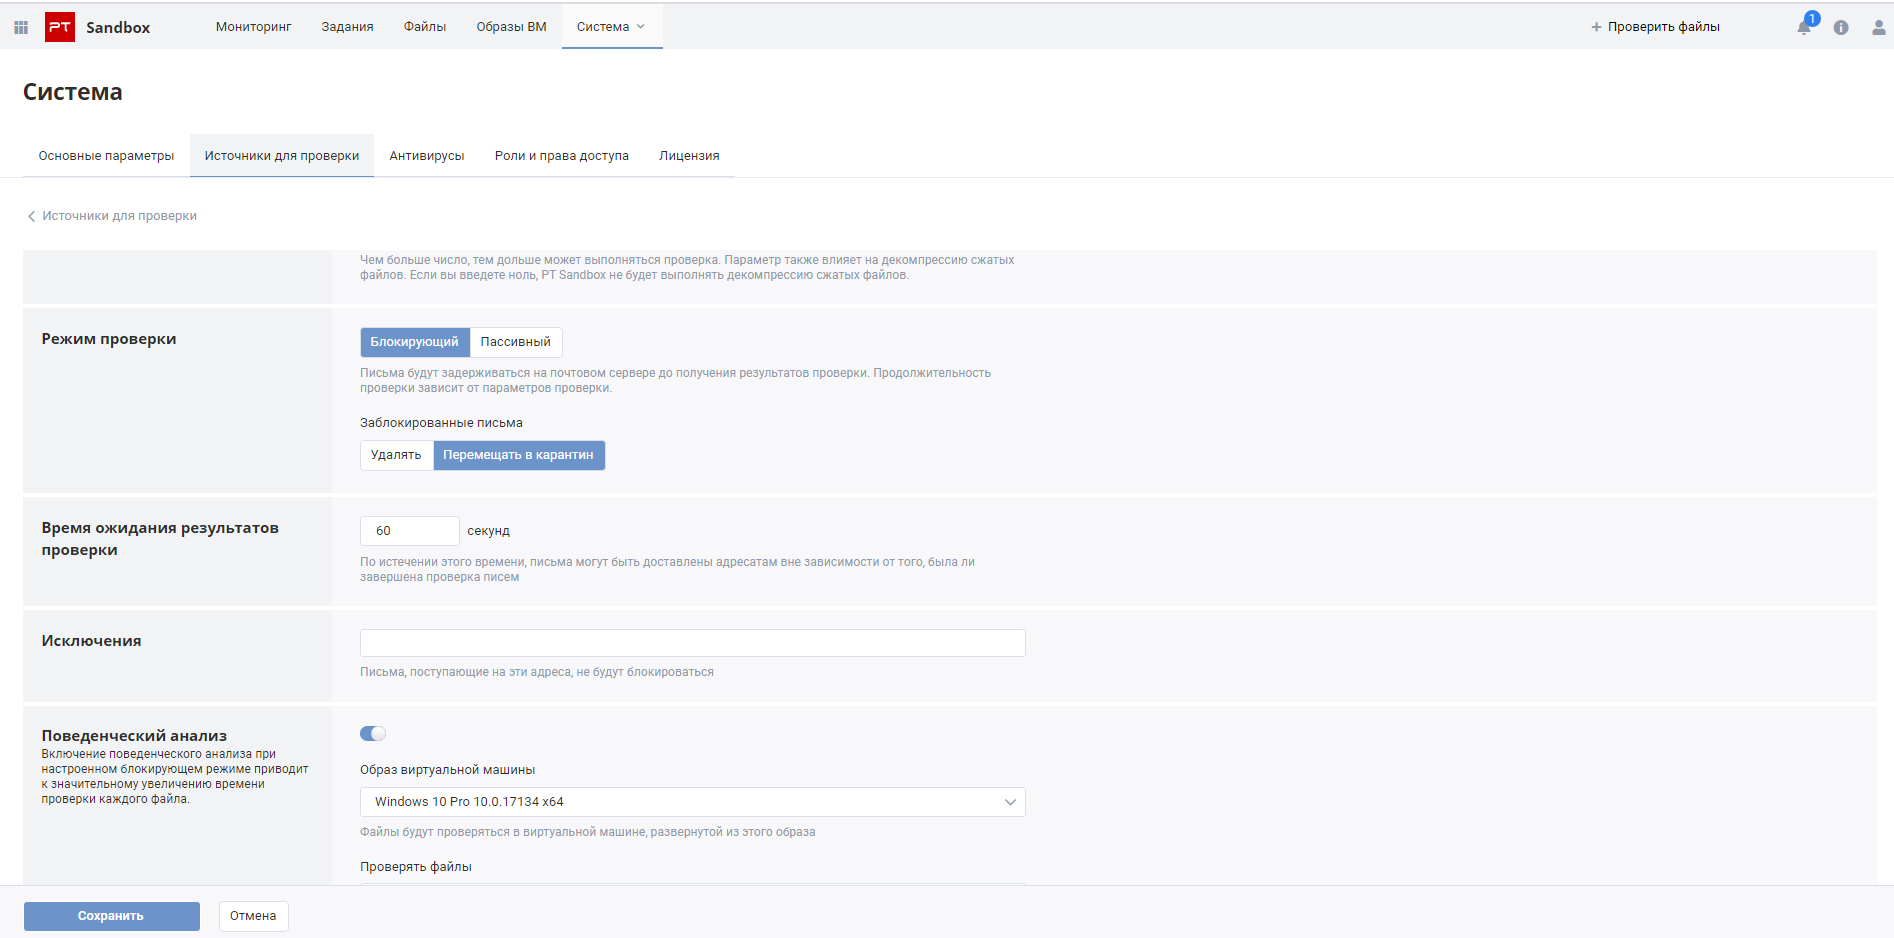The height and width of the screenshot is (938, 1894).
Task: Click the Проверять файлы label
Action: (416, 867)
